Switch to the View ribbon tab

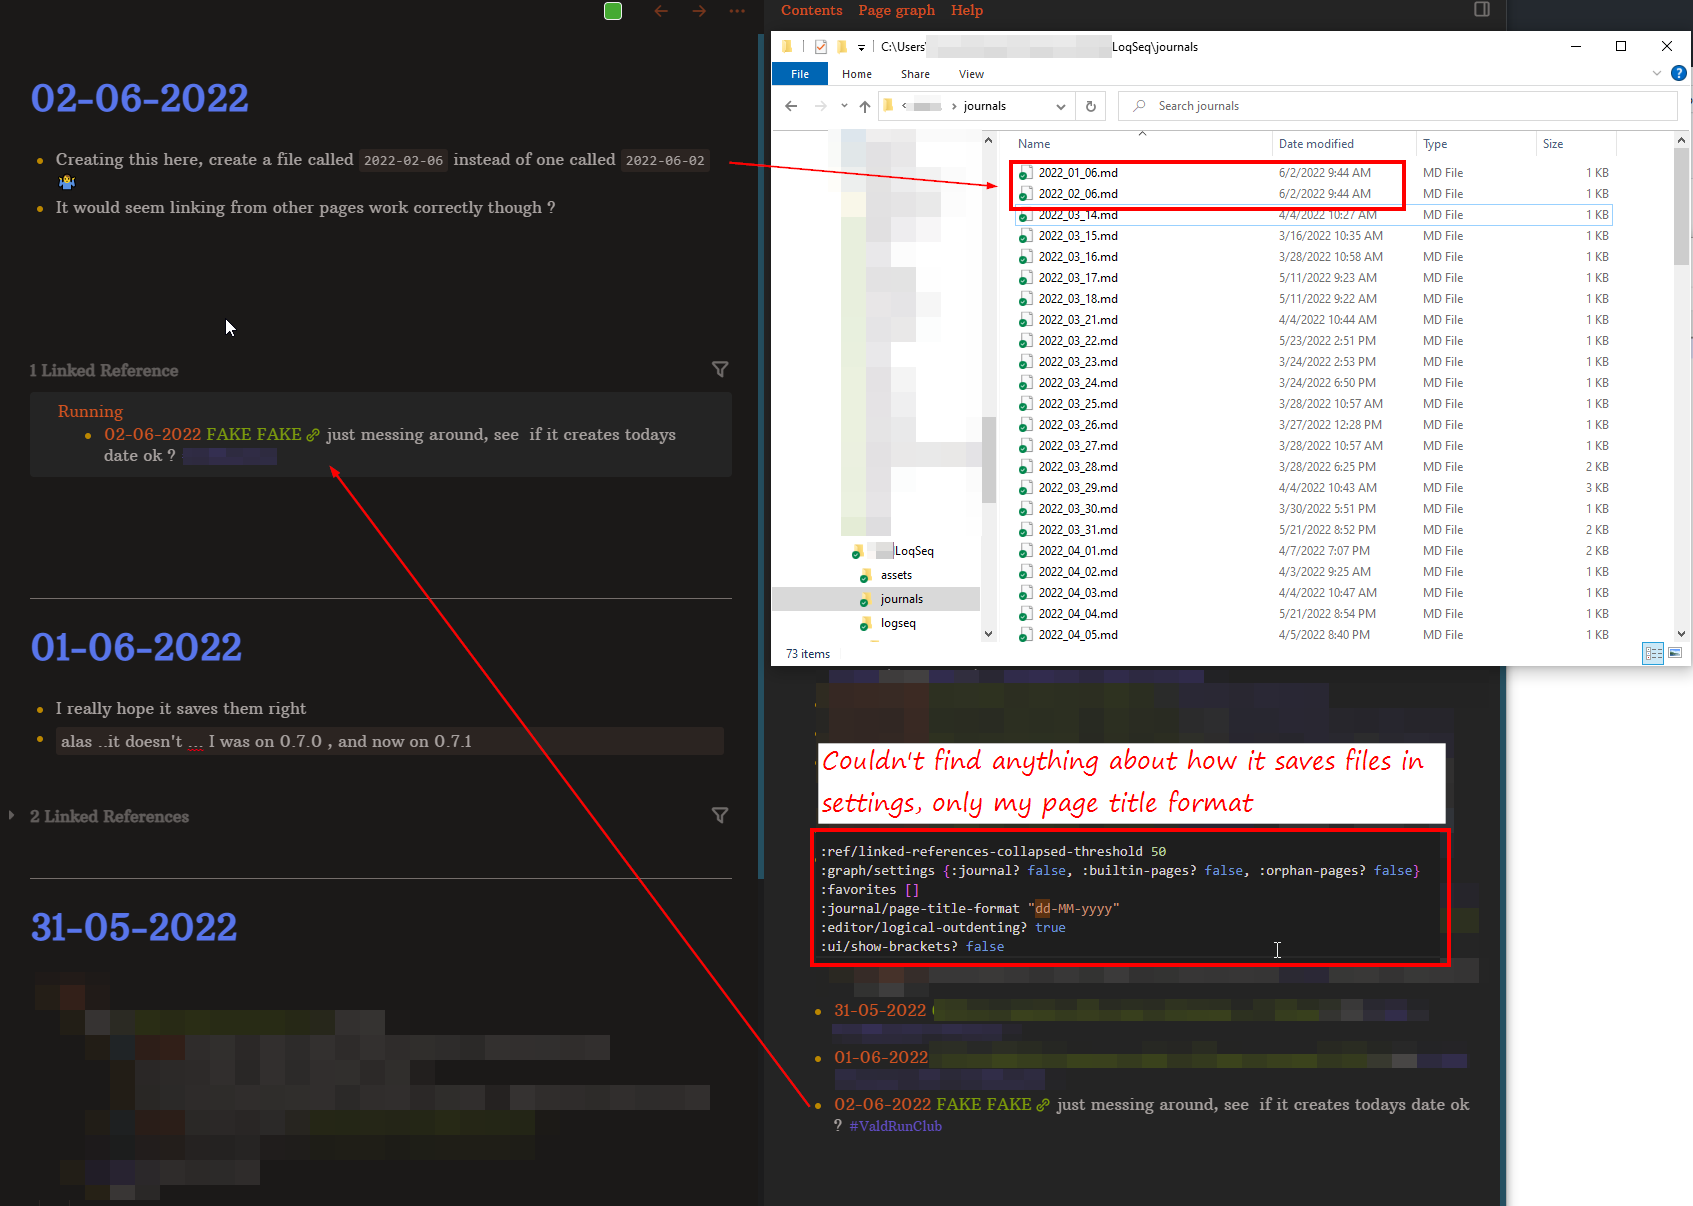pyautogui.click(x=970, y=73)
